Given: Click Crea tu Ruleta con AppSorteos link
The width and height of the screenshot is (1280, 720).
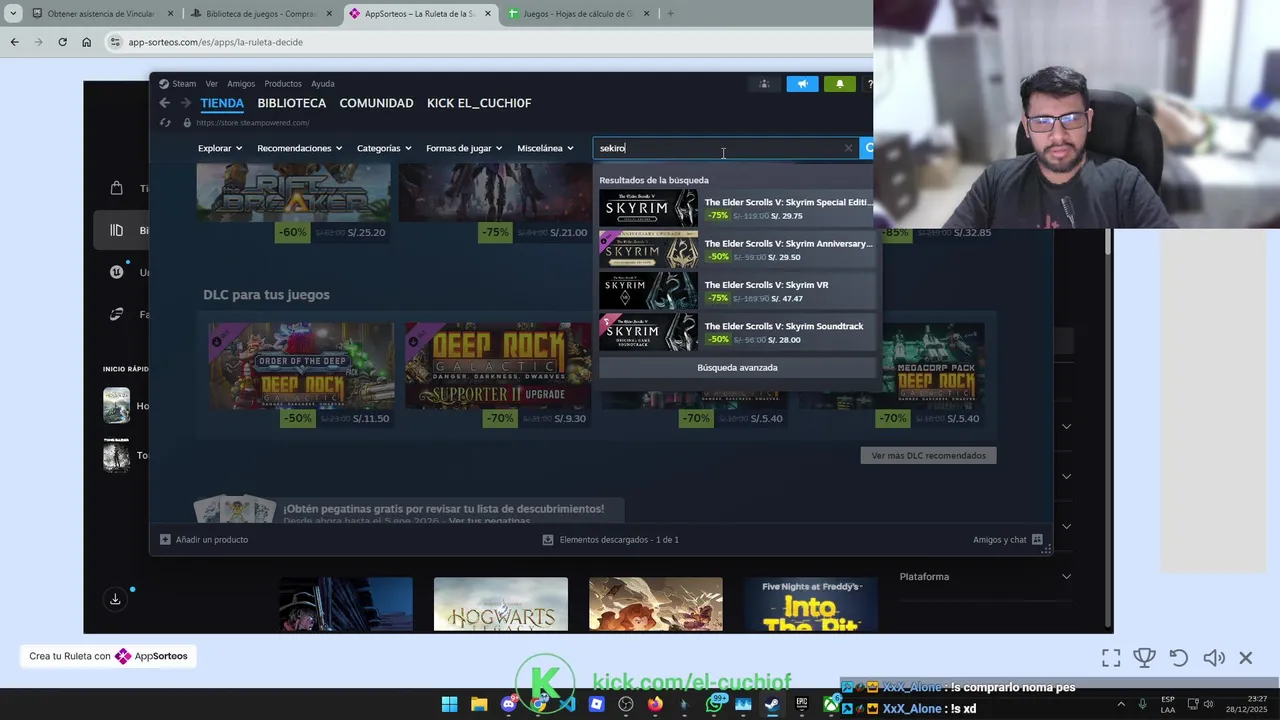Looking at the screenshot, I should [108, 656].
